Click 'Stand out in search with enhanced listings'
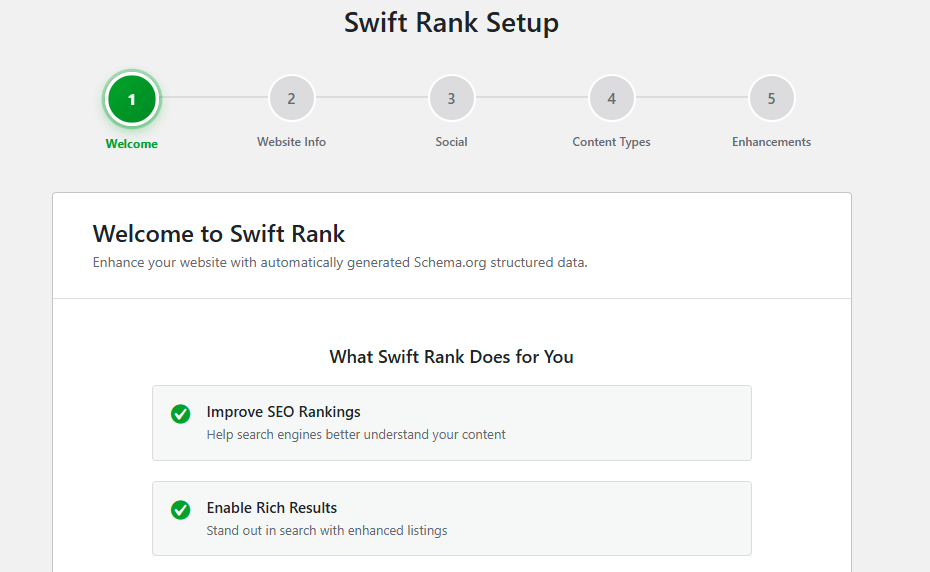930x572 pixels. click(x=327, y=530)
